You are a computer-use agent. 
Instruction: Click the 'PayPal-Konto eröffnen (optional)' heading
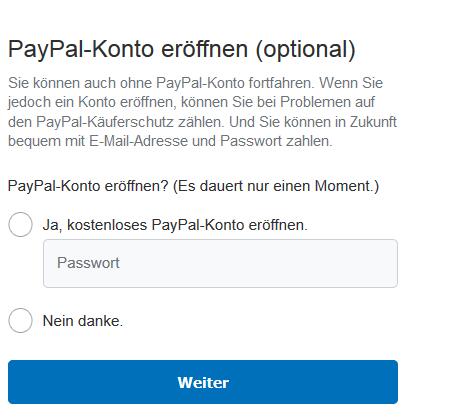182,50
